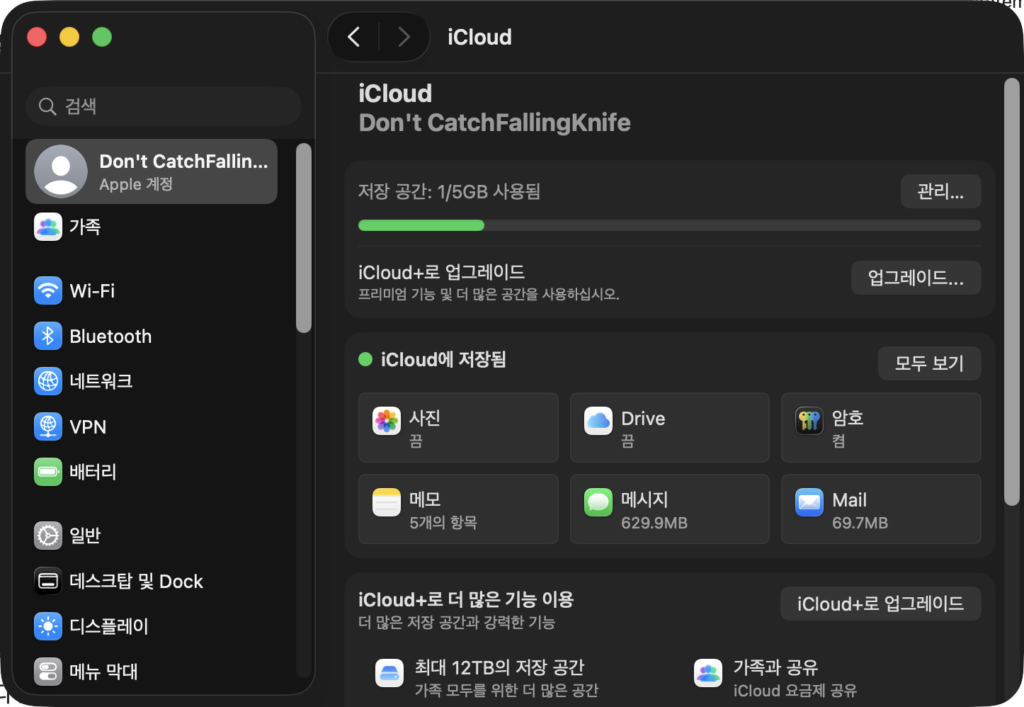Click the Don't CatchFallingKnife account name heading

[x=494, y=123]
